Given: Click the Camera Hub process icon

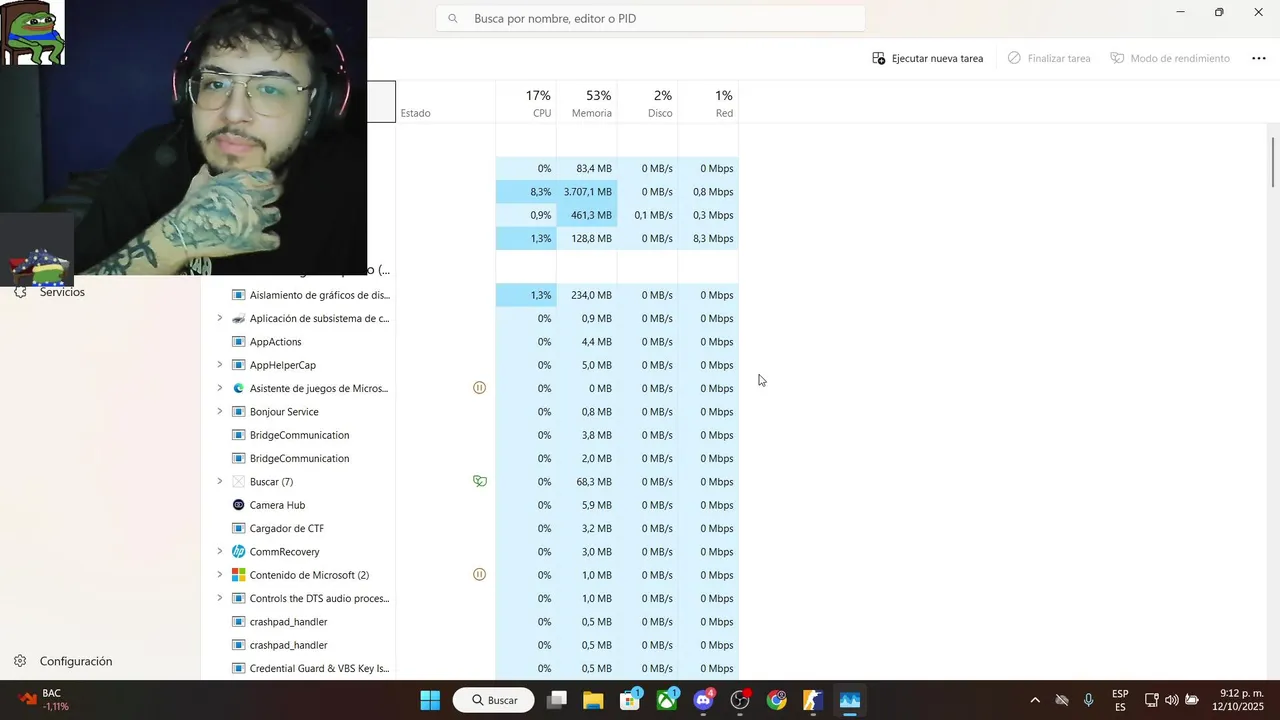Looking at the screenshot, I should pos(238,505).
